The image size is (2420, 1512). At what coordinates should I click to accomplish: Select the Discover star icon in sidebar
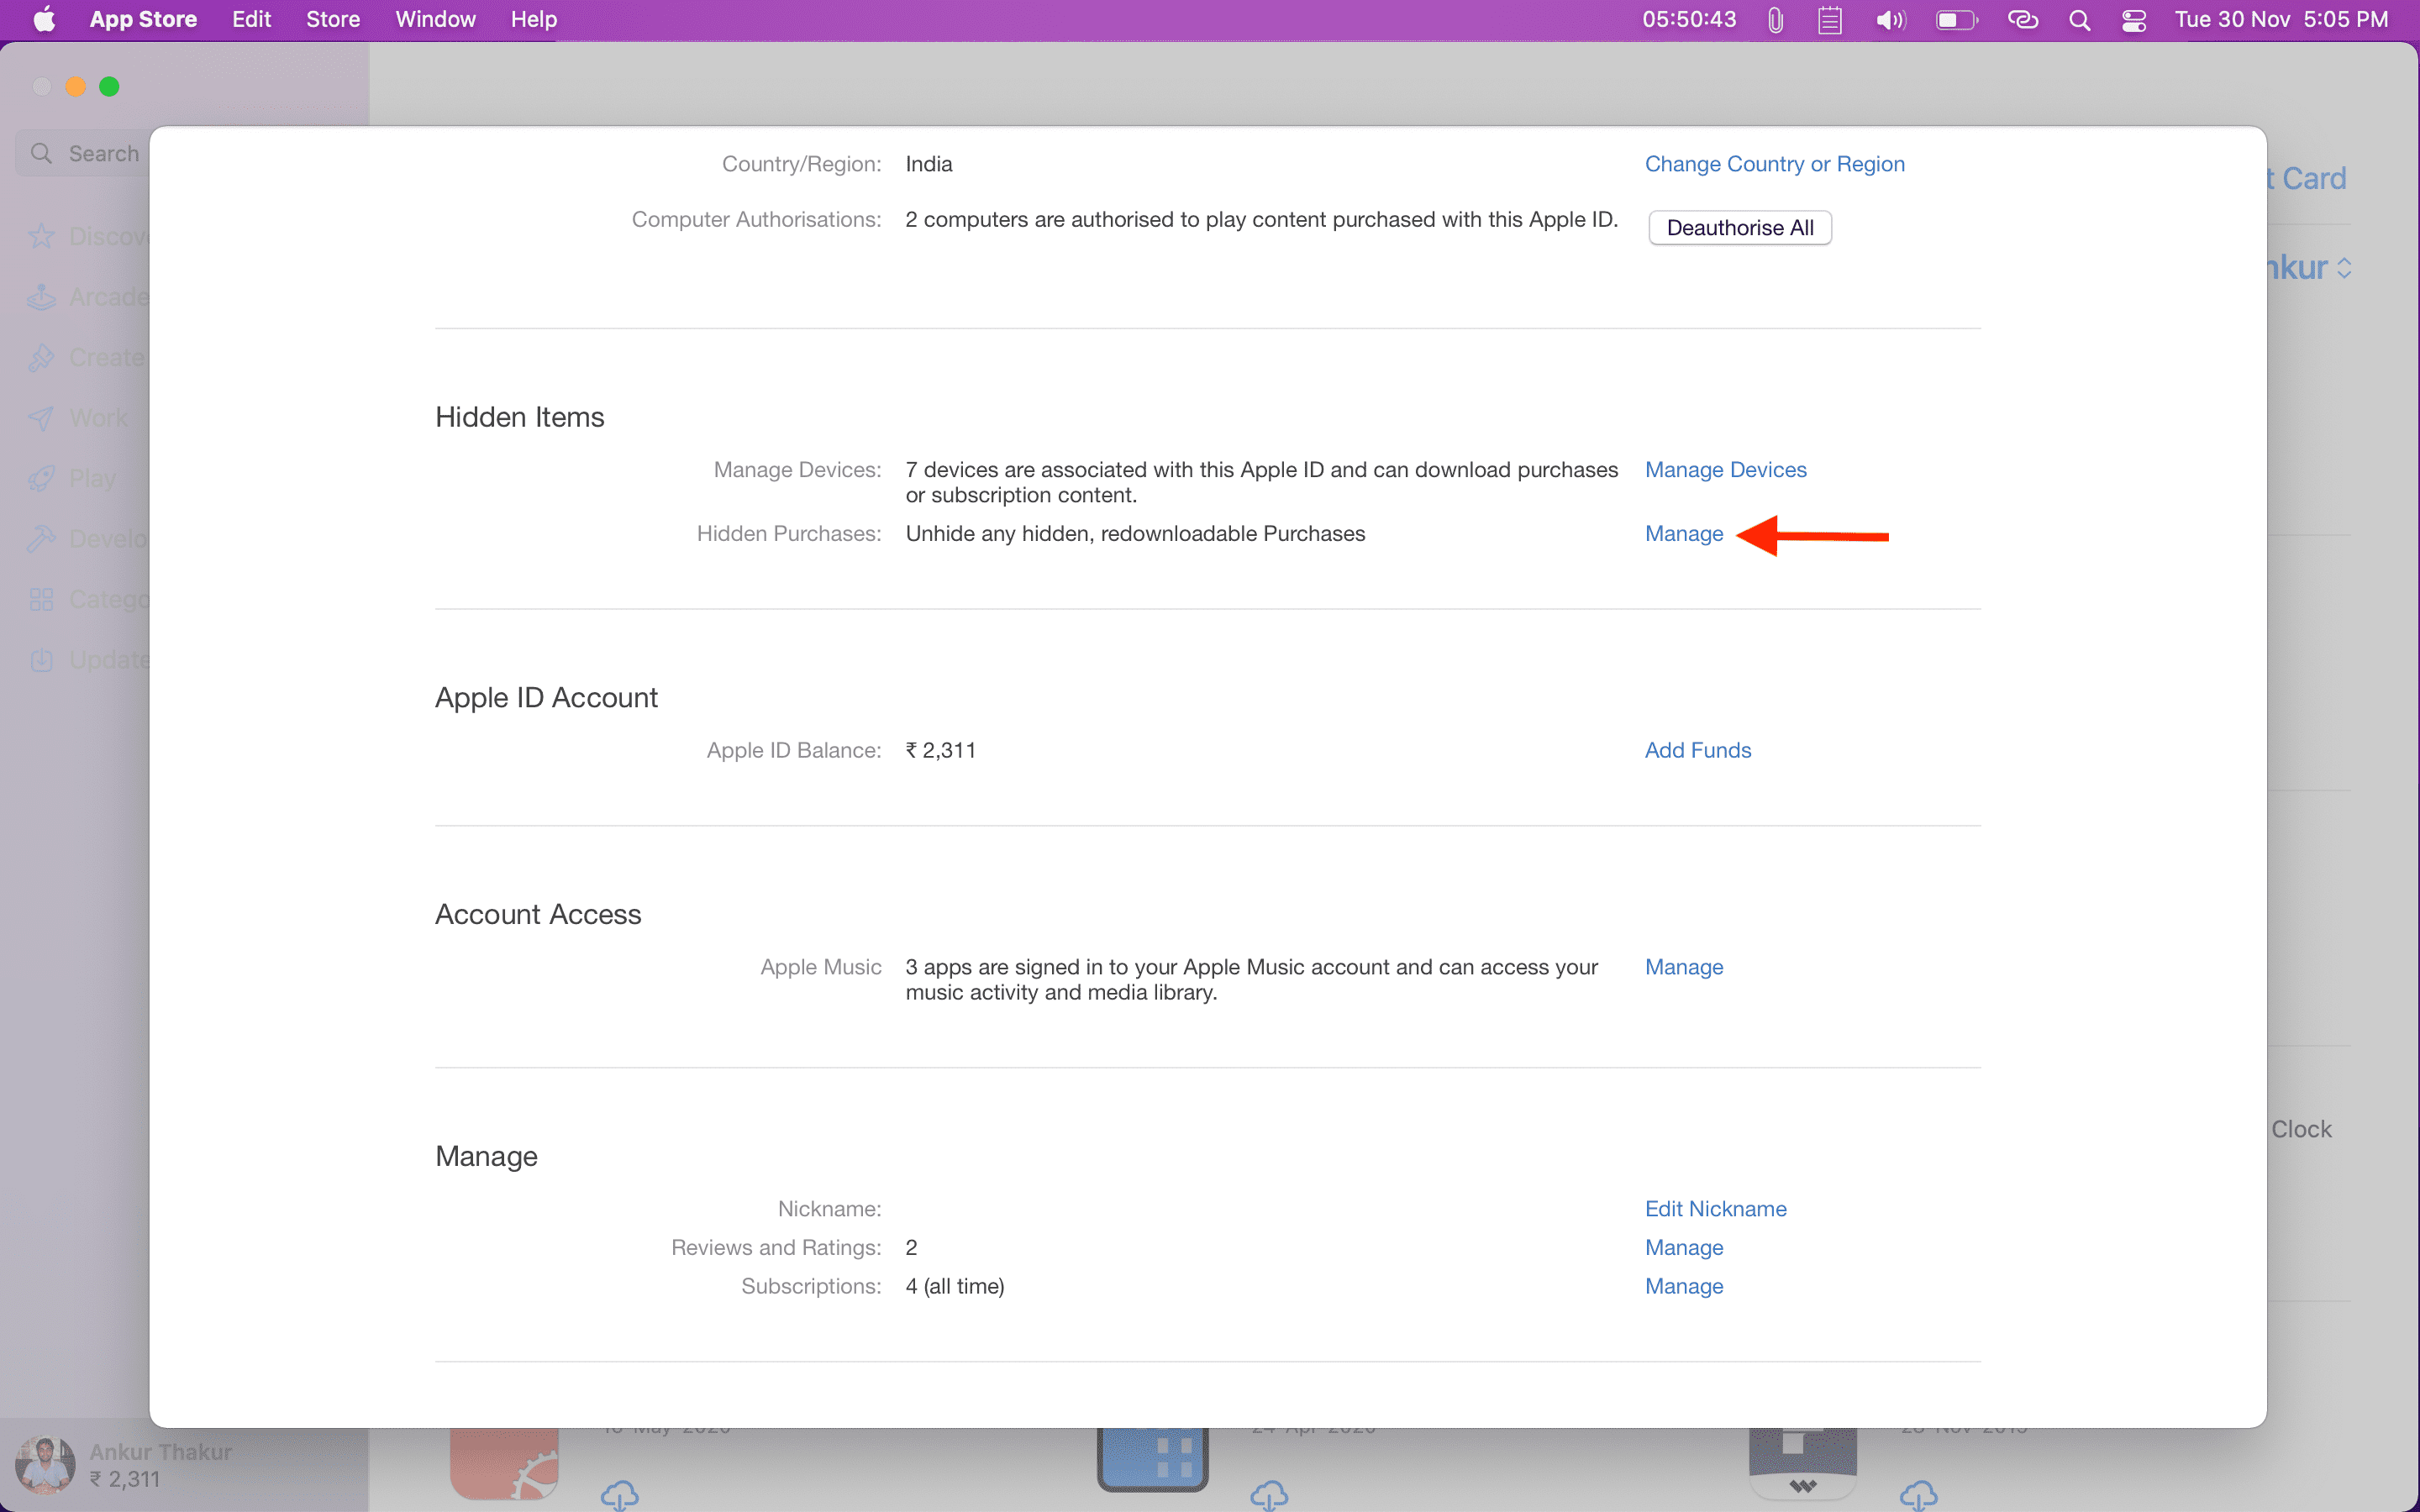coord(41,236)
